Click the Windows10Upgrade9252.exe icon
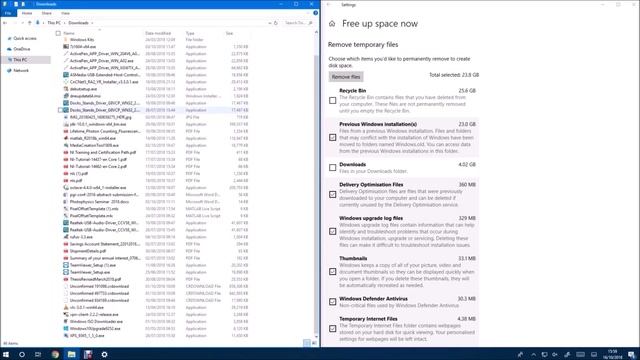This screenshot has width=640, height=360. [66, 329]
